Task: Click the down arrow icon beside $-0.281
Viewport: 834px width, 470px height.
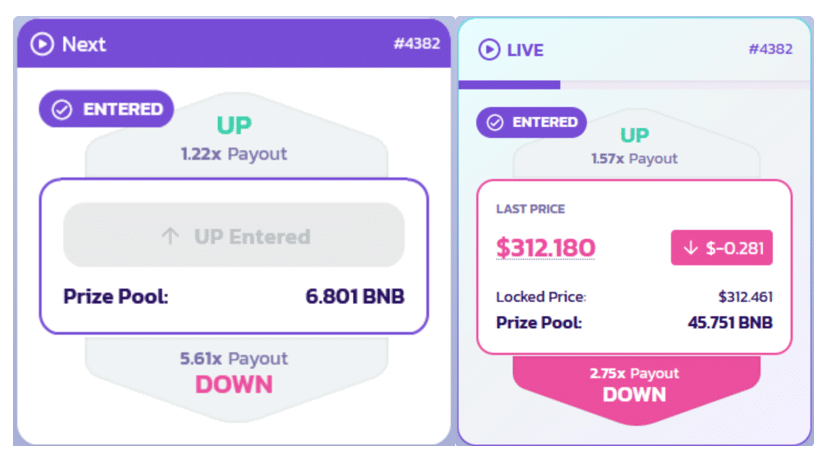Action: 690,248
